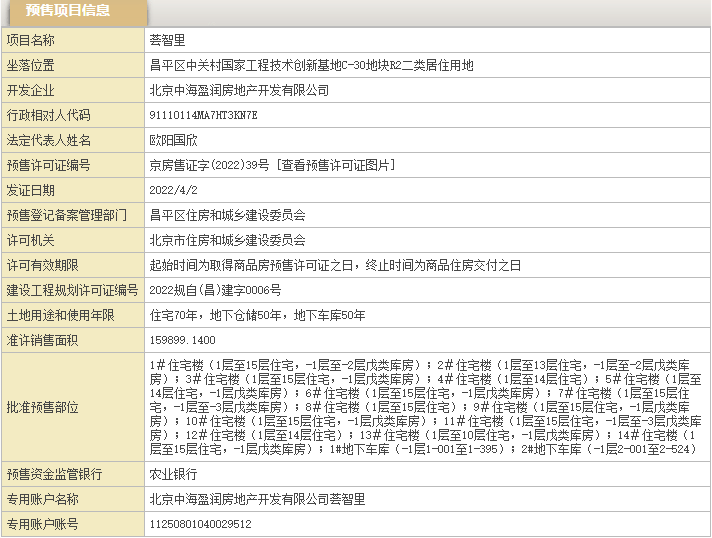712x538 pixels.
Task: Click 北京市住房和城乡建设委员会 authority text
Action: (x=227, y=240)
